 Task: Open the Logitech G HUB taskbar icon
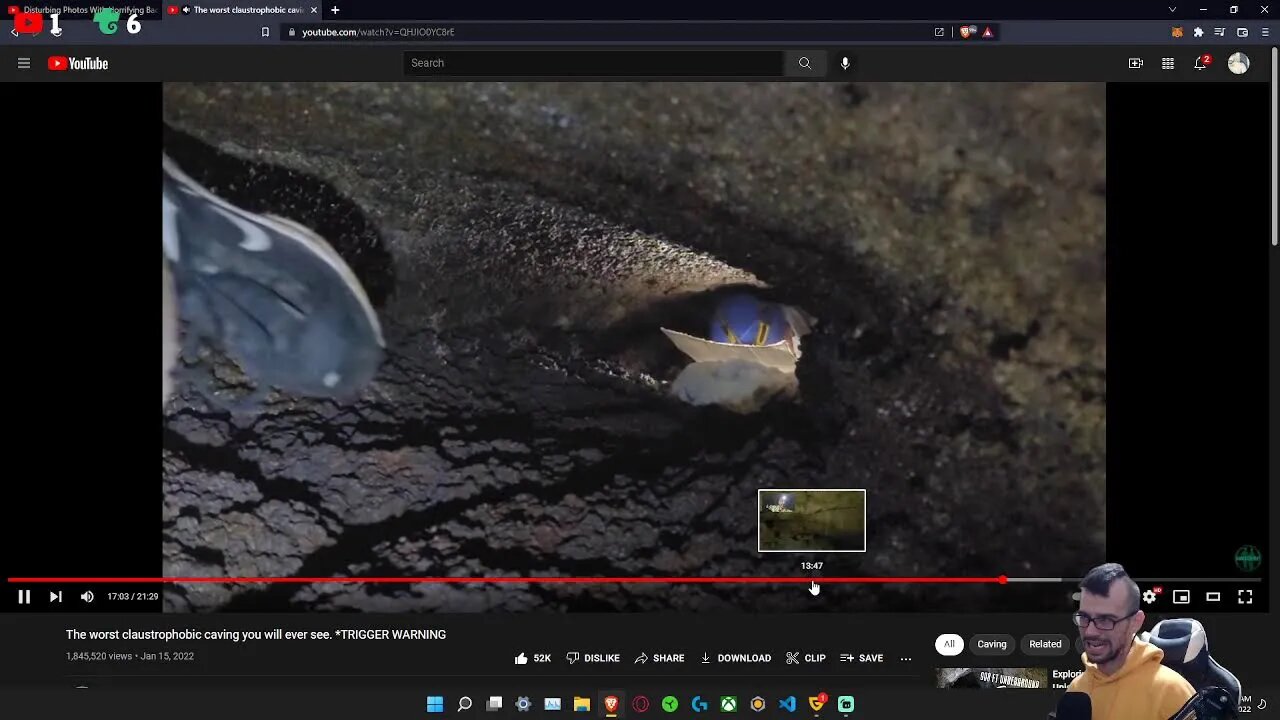[699, 704]
